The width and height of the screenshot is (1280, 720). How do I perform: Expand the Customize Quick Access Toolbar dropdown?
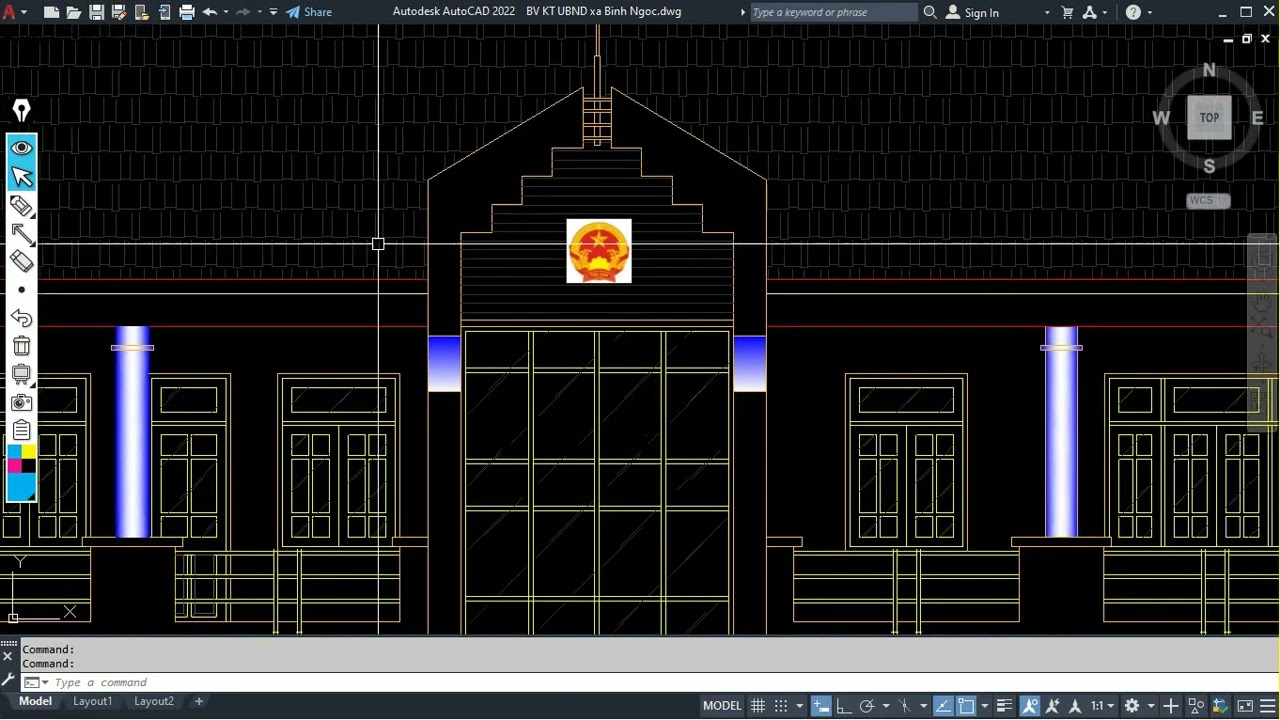tap(273, 12)
